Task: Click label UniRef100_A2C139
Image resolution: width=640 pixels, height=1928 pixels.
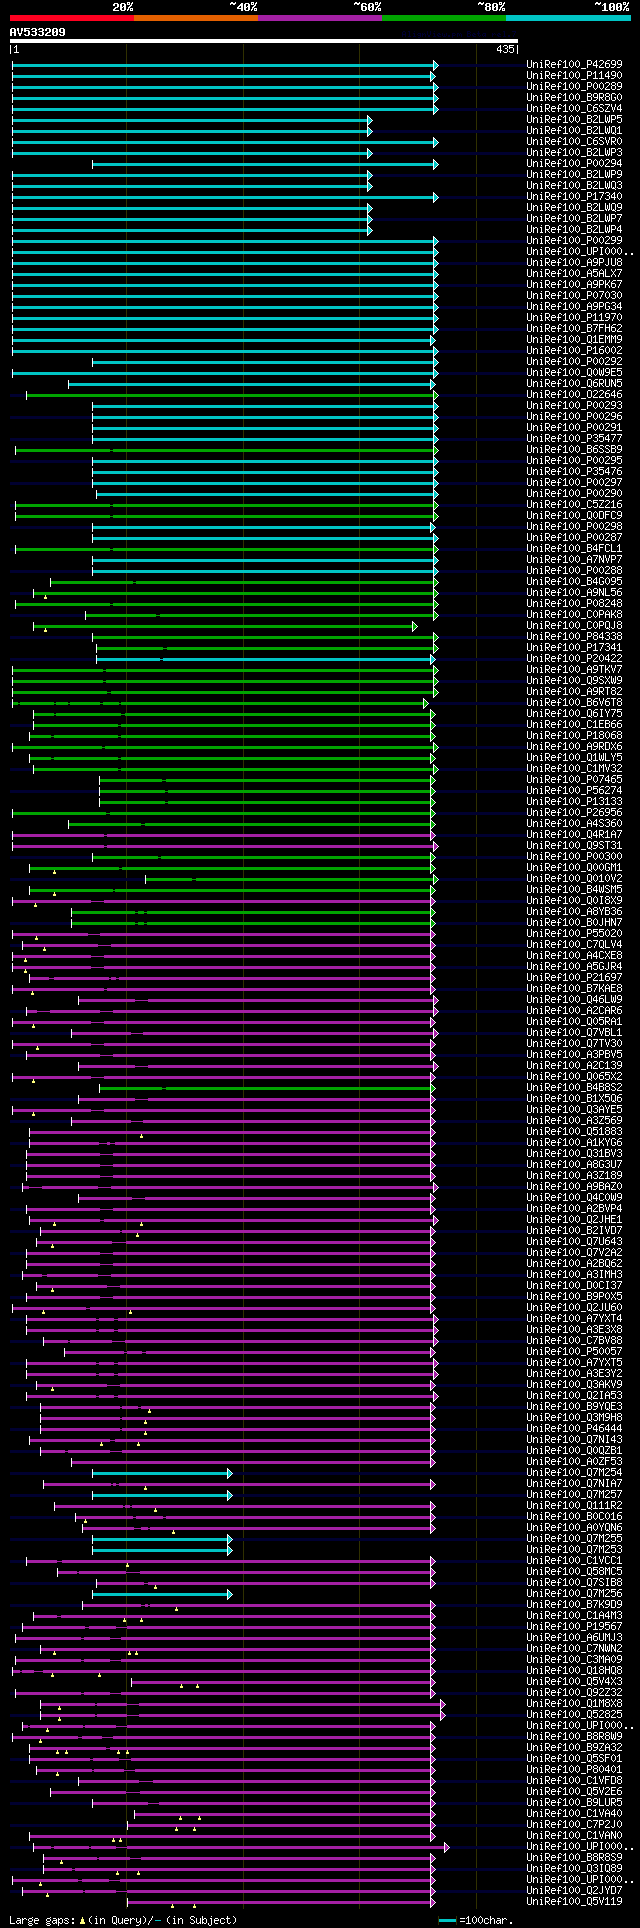Action: coord(574,1066)
